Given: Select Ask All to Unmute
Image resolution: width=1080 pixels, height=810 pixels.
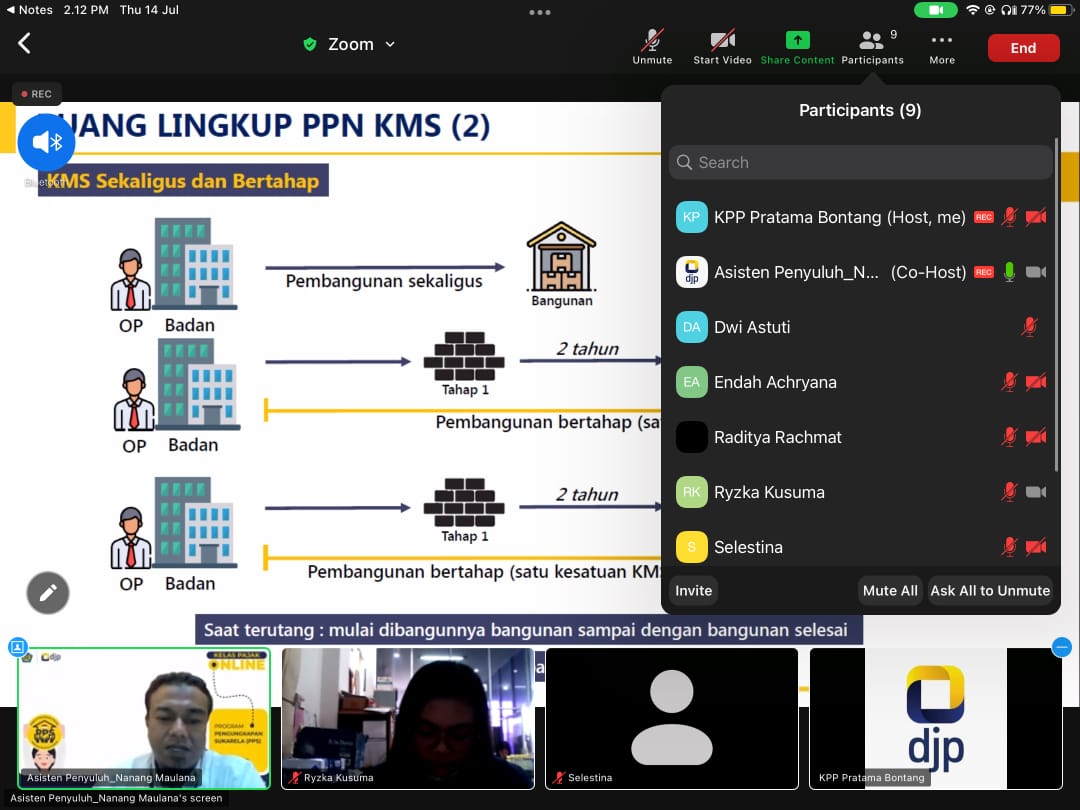Looking at the screenshot, I should (989, 590).
